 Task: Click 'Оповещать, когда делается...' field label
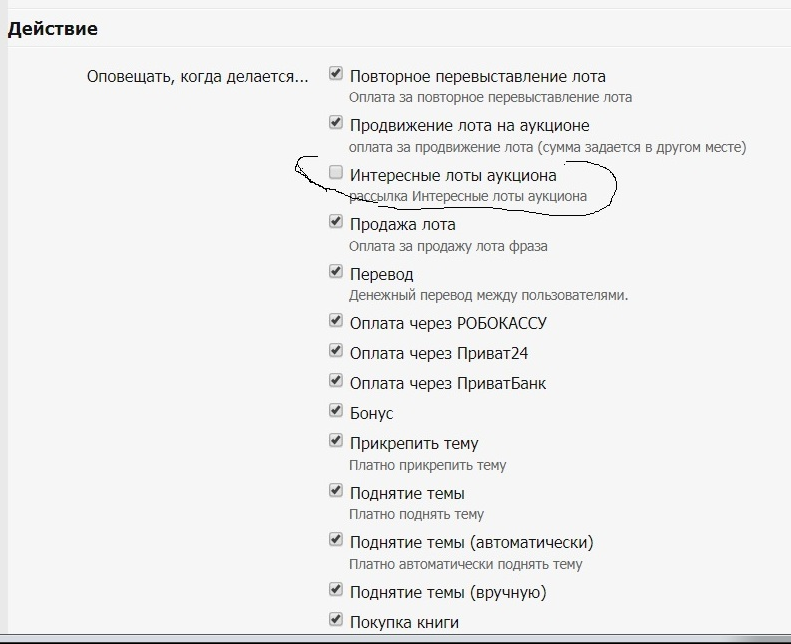[197, 77]
